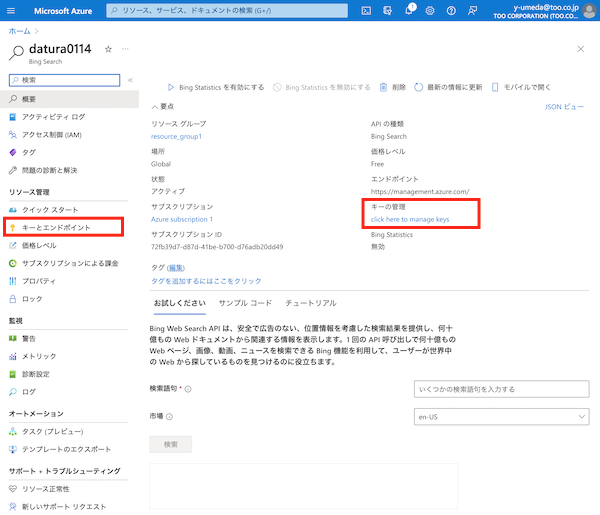Click 市場 info icon
The image size is (600, 515).
169,417
